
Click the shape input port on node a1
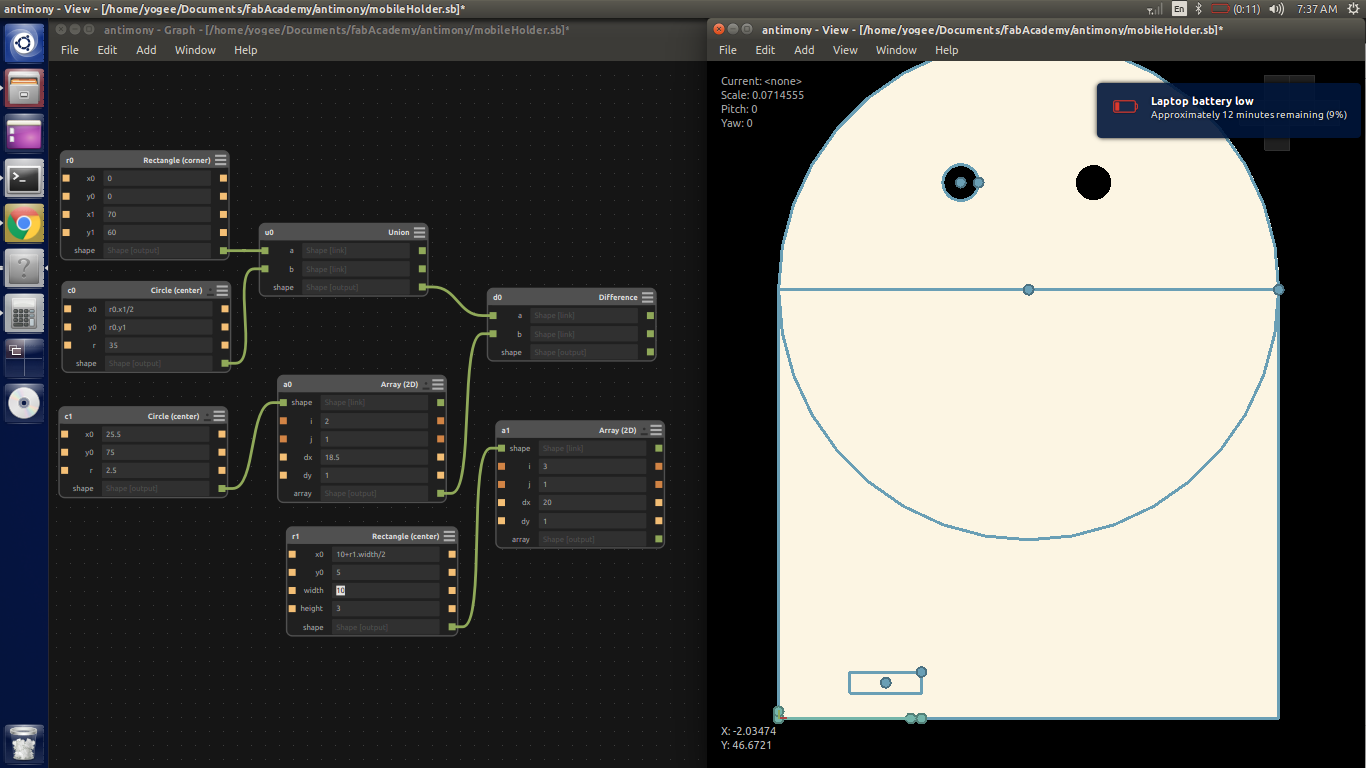pos(502,448)
